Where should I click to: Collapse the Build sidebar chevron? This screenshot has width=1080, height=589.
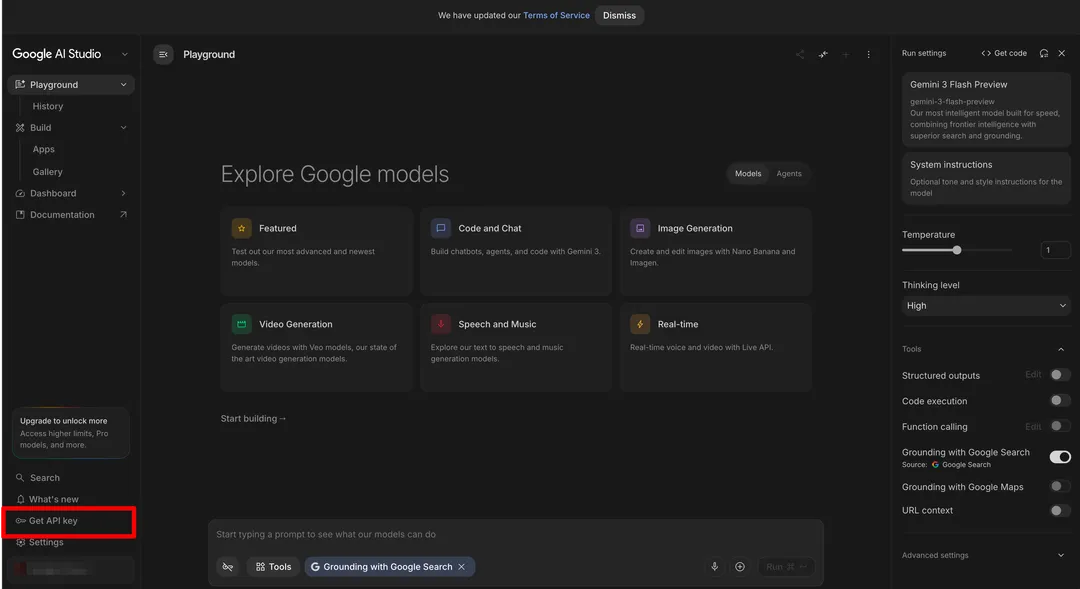pos(123,127)
